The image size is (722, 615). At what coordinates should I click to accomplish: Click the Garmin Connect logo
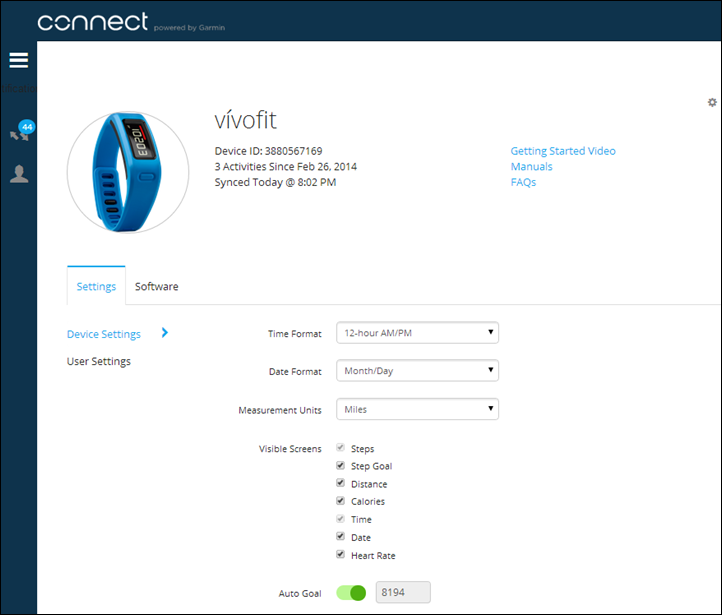click(x=93, y=21)
